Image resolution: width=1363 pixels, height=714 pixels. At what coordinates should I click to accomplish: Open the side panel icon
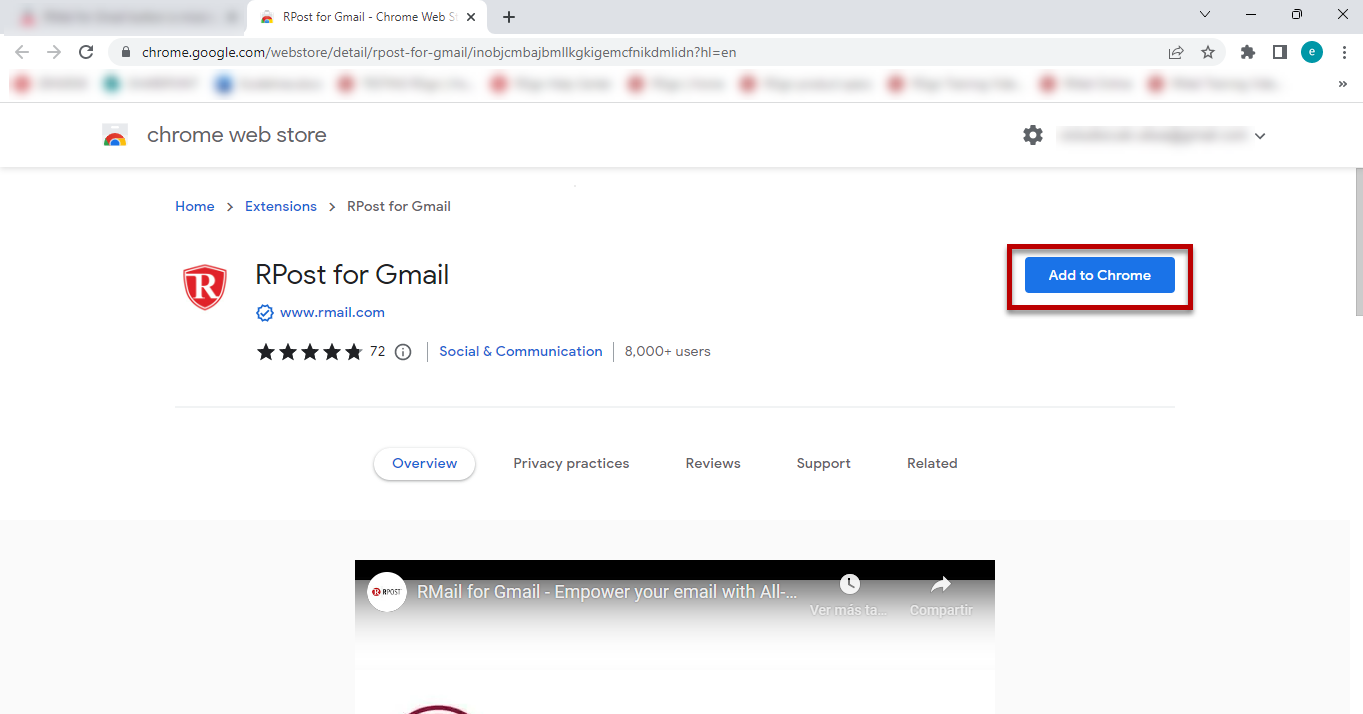click(1279, 52)
